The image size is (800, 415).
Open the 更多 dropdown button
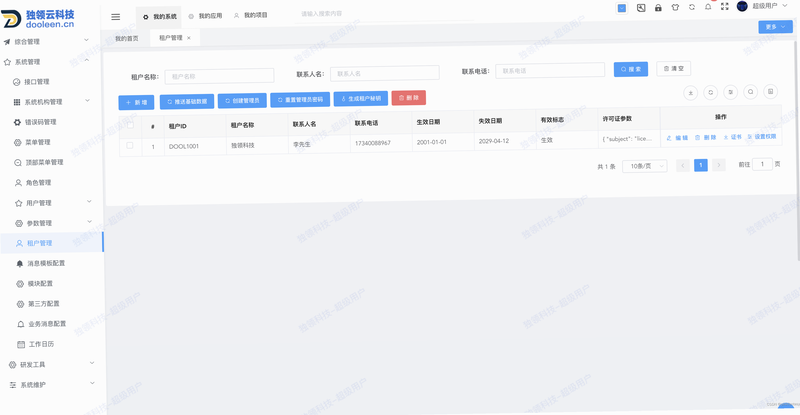[775, 27]
